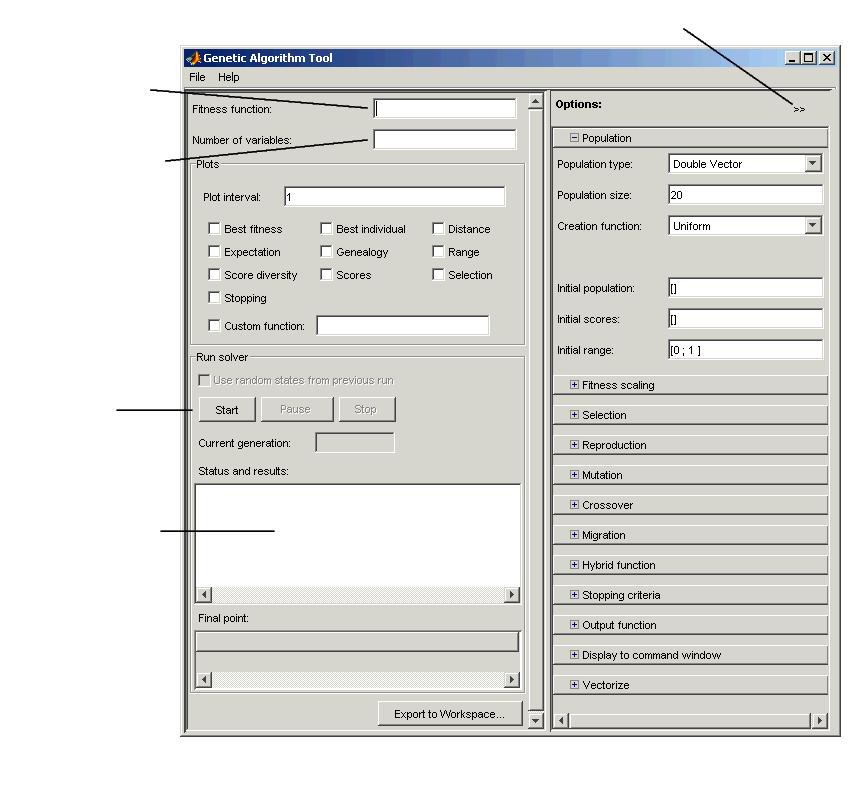The width and height of the screenshot is (856, 792).
Task: Enable the Scores plot checkbox
Action: pyautogui.click(x=326, y=274)
